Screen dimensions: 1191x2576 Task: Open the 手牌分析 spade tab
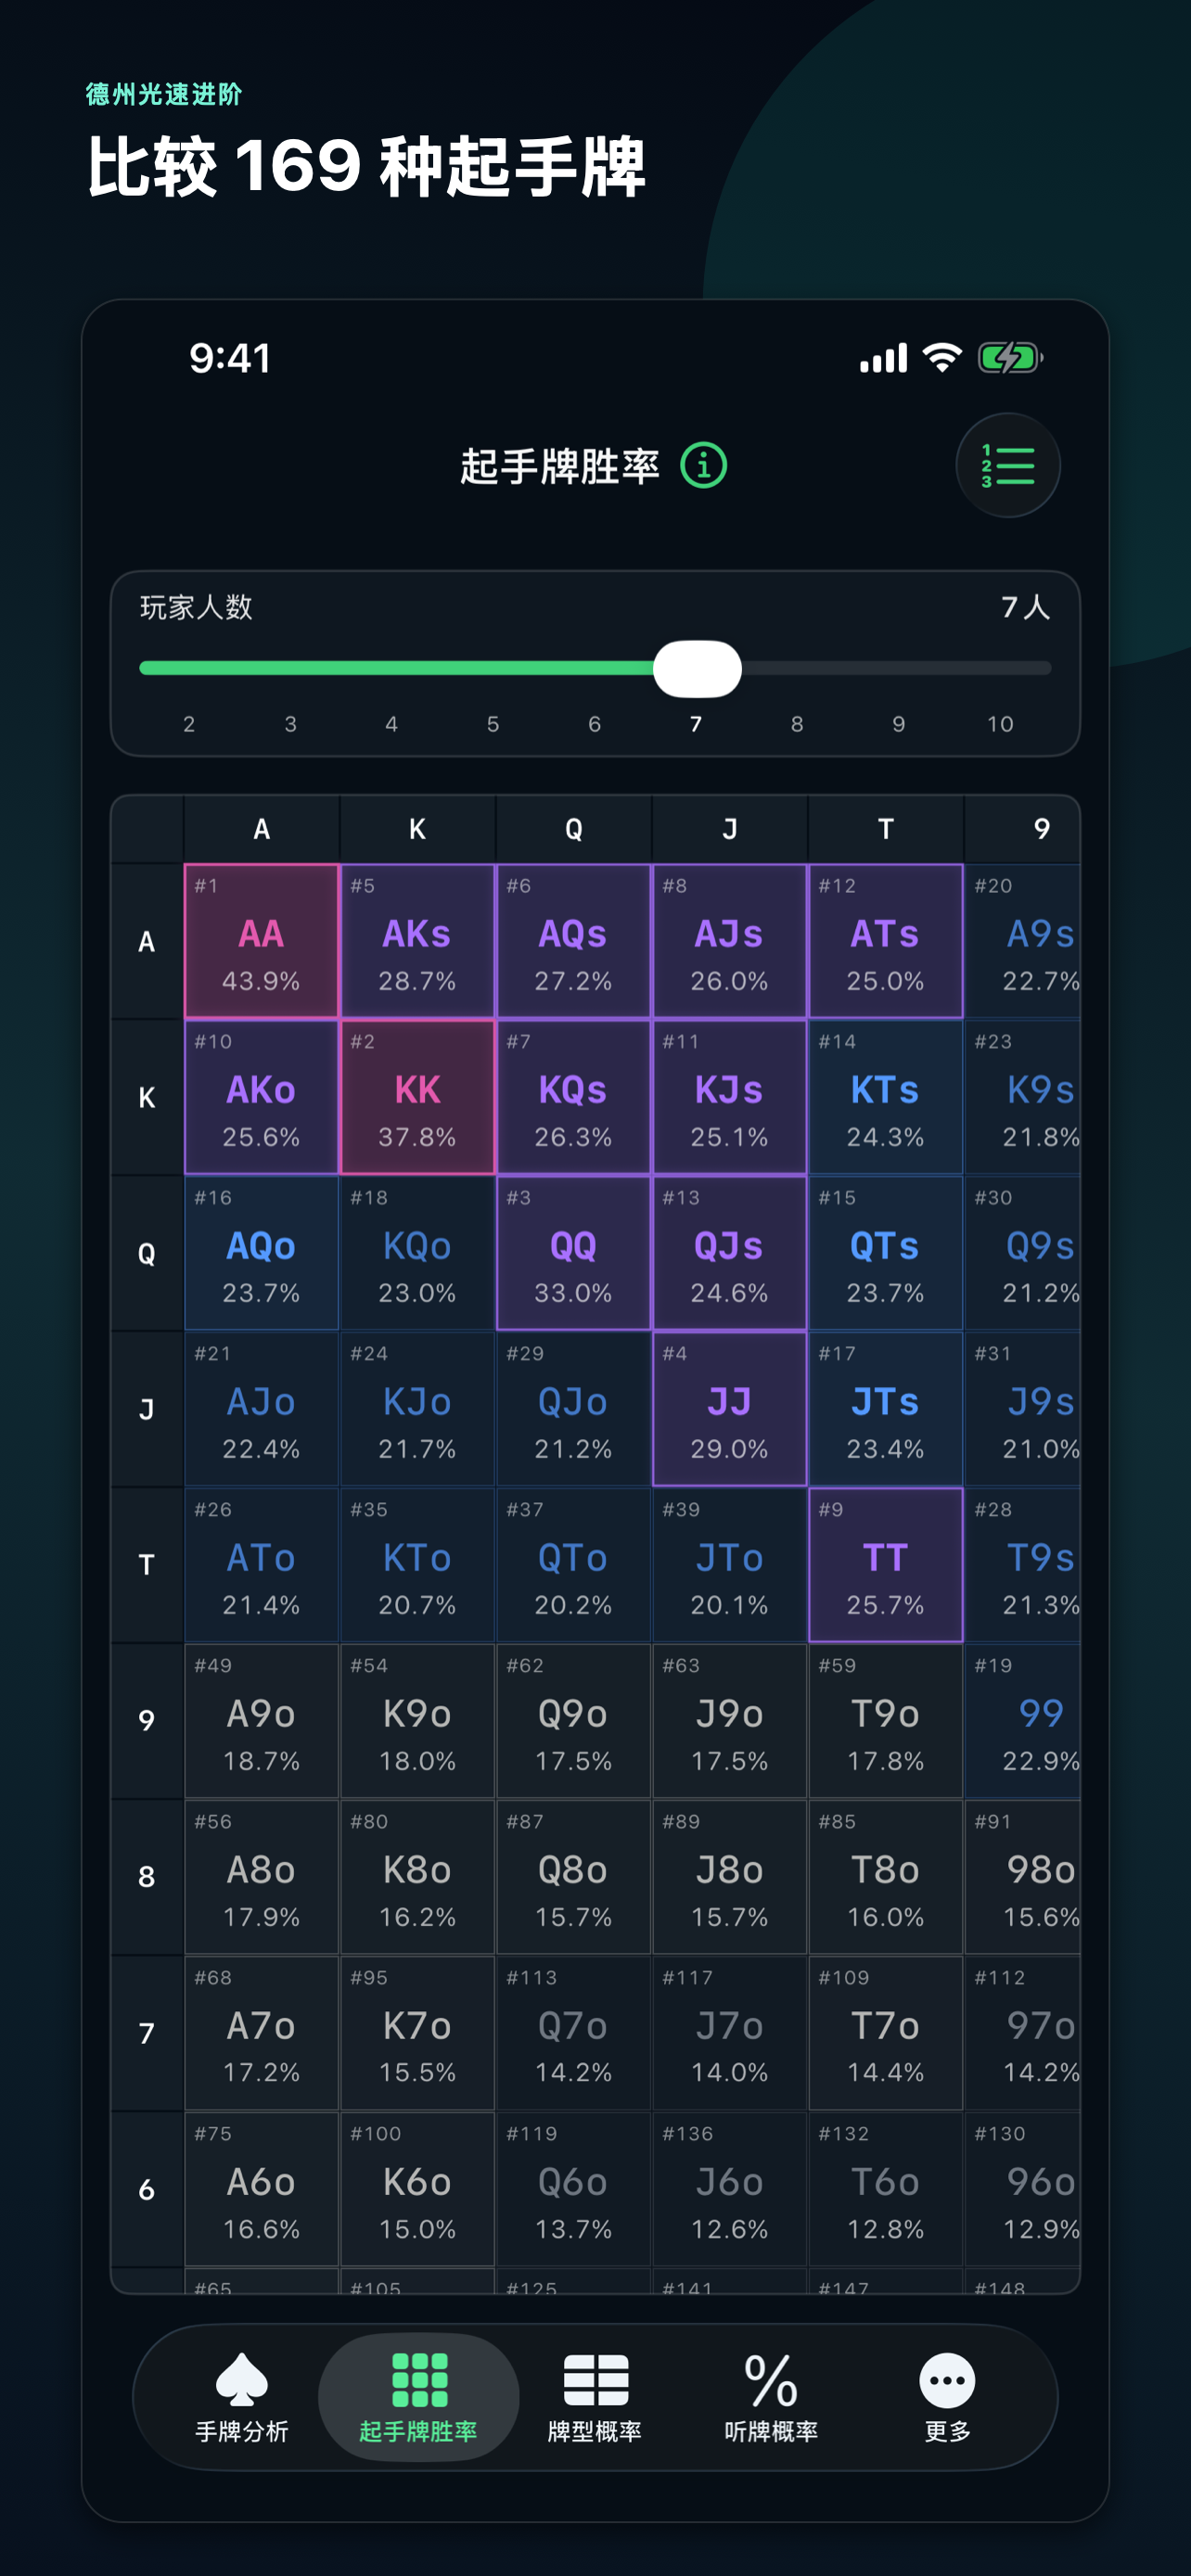242,2397
